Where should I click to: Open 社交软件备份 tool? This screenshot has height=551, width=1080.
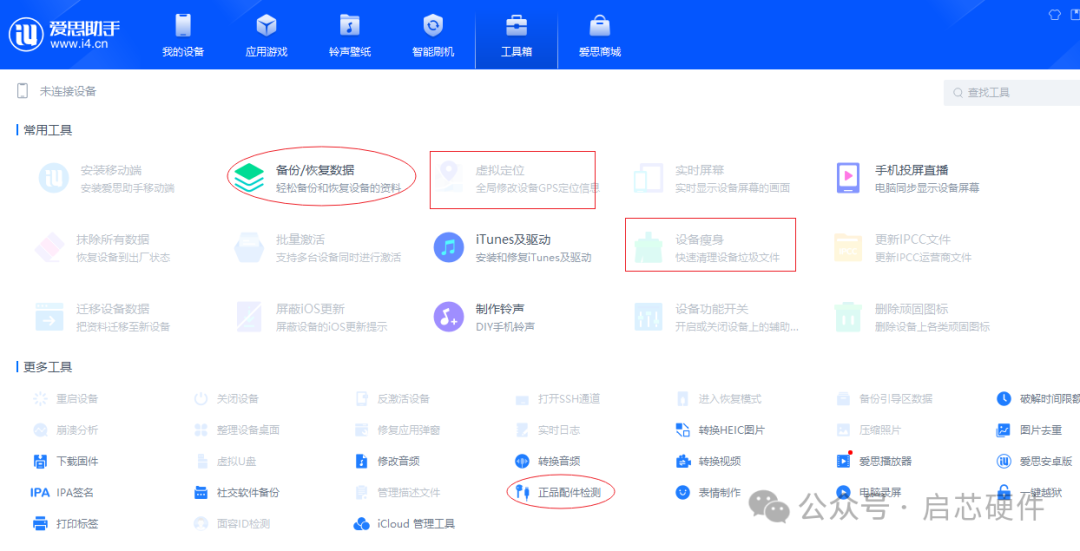[237, 492]
